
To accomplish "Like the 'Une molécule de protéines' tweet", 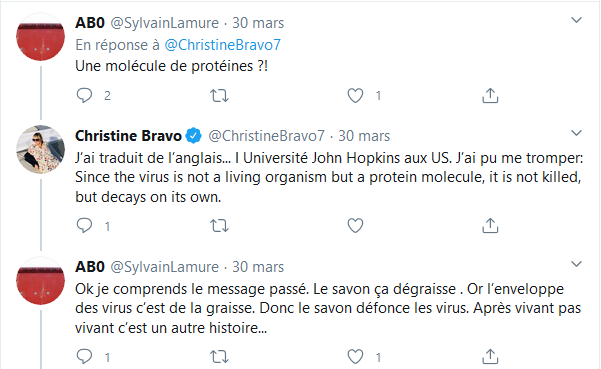I will tap(355, 95).
